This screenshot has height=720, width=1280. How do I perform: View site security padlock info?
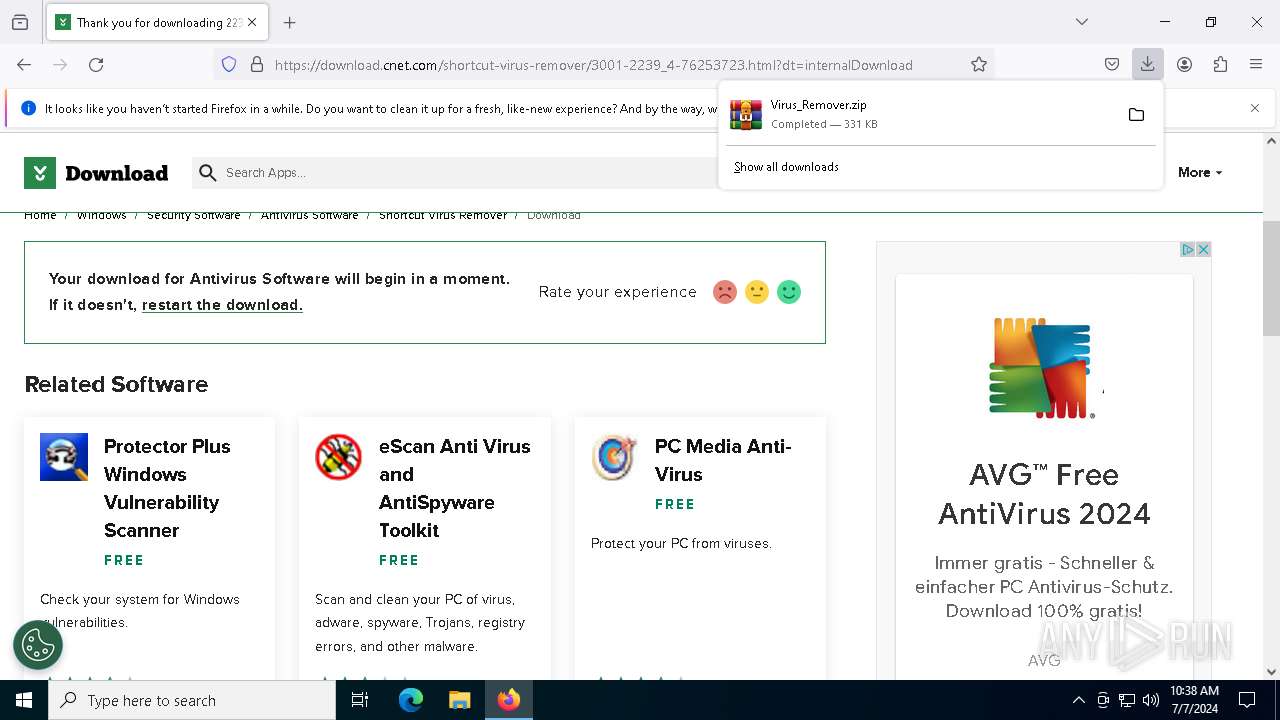pyautogui.click(x=257, y=64)
